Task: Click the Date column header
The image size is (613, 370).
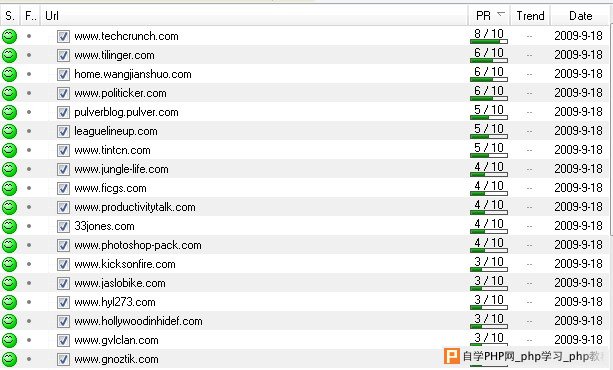Action: (581, 16)
